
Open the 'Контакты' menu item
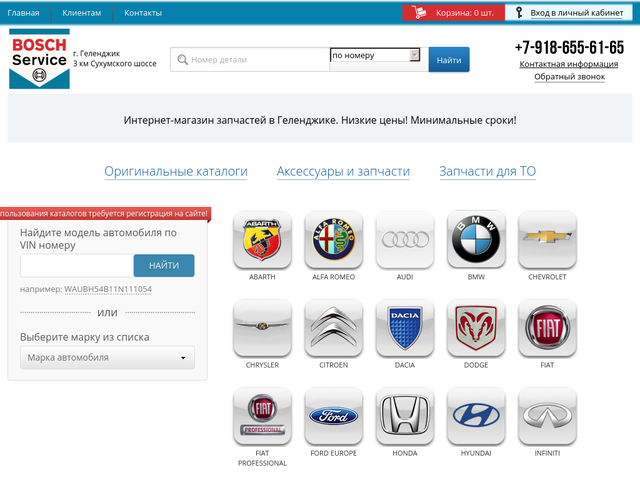point(143,13)
